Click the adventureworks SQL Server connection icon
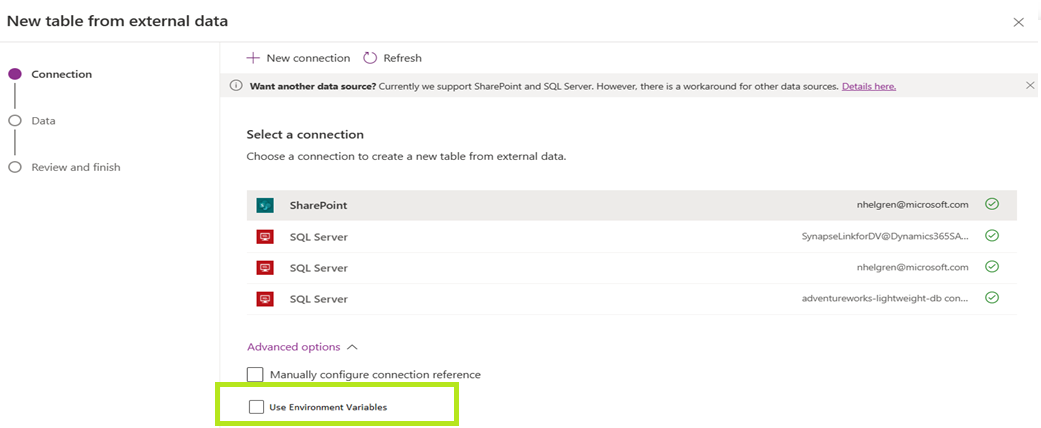This screenshot has width=1041, height=428. pyautogui.click(x=265, y=298)
